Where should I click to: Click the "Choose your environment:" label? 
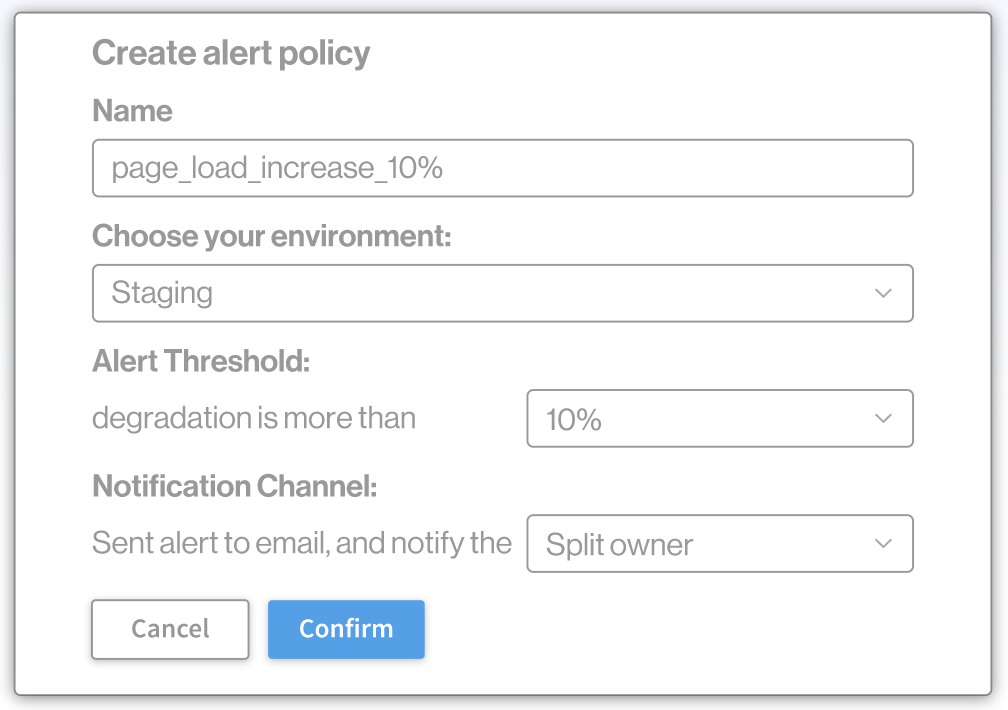pyautogui.click(x=272, y=236)
